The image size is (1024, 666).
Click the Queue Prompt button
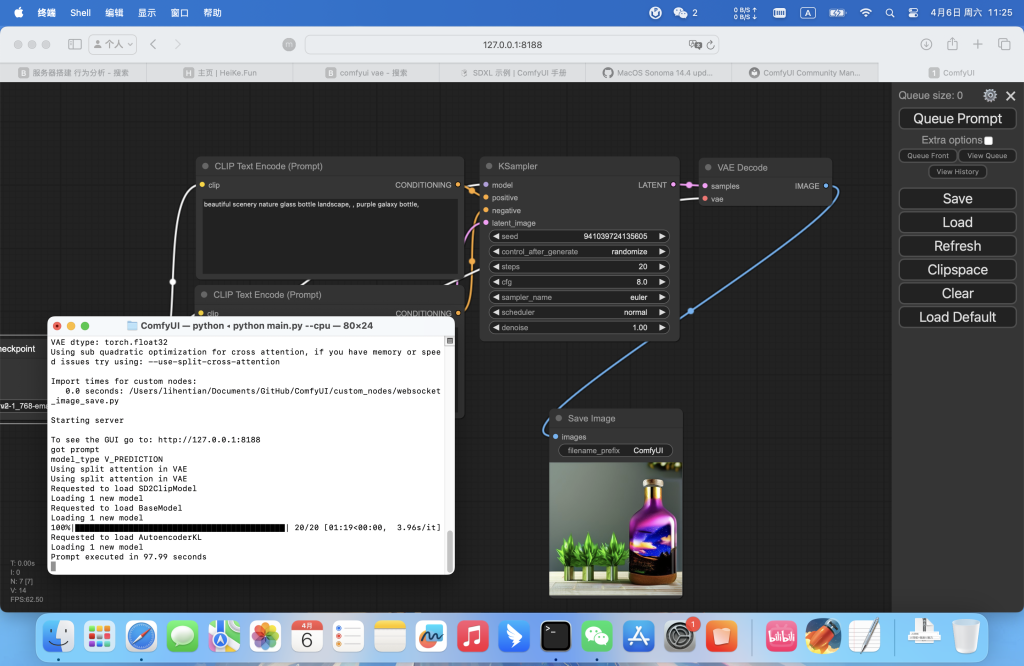(957, 118)
